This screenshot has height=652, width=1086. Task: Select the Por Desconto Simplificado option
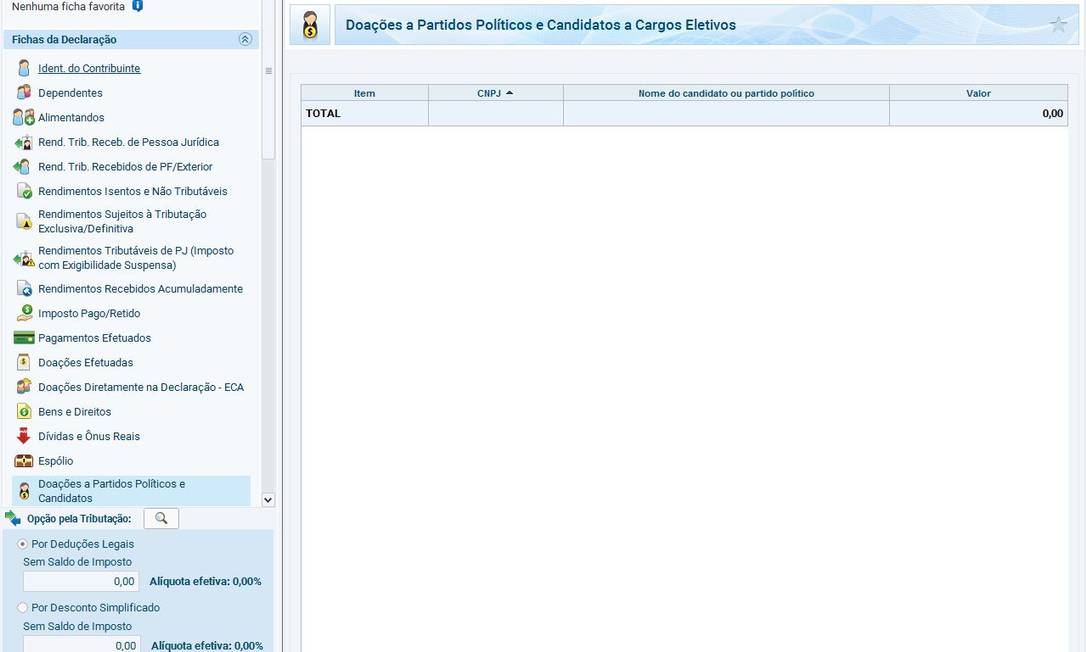click(x=23, y=608)
